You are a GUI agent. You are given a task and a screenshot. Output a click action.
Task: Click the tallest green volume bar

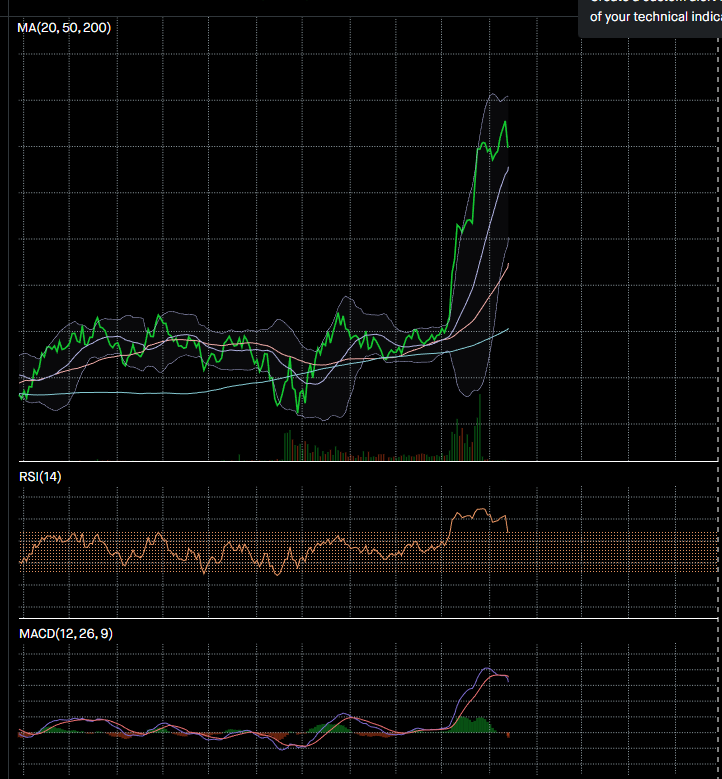(480, 427)
